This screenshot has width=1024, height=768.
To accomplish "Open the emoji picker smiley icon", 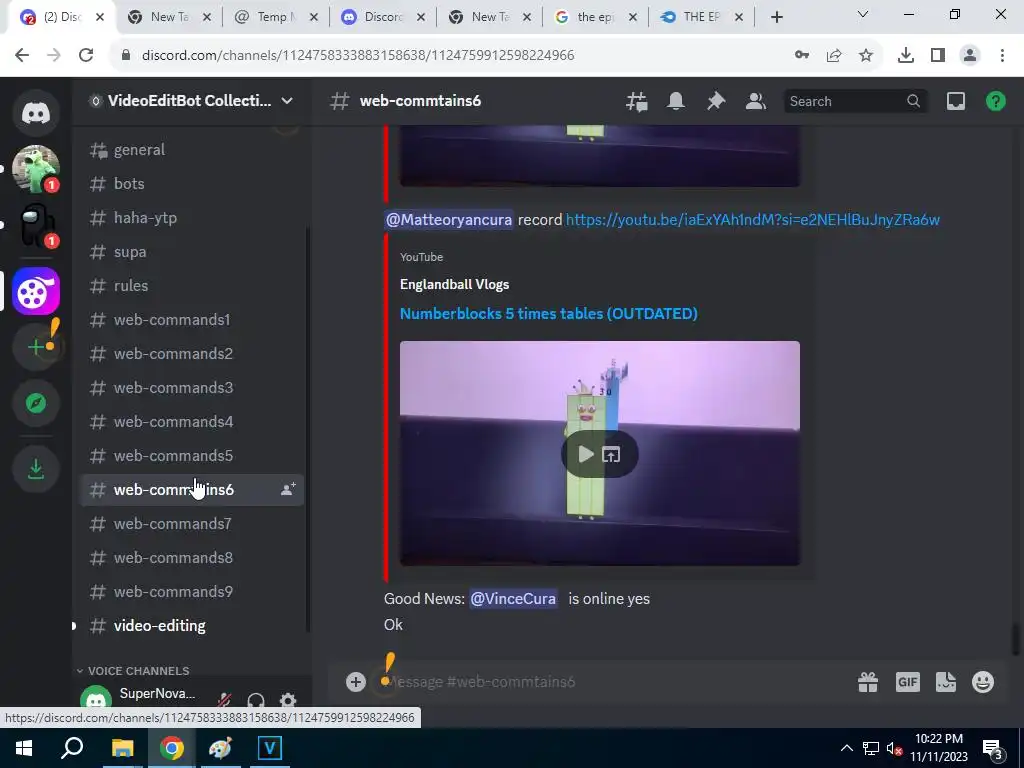I will click(983, 682).
